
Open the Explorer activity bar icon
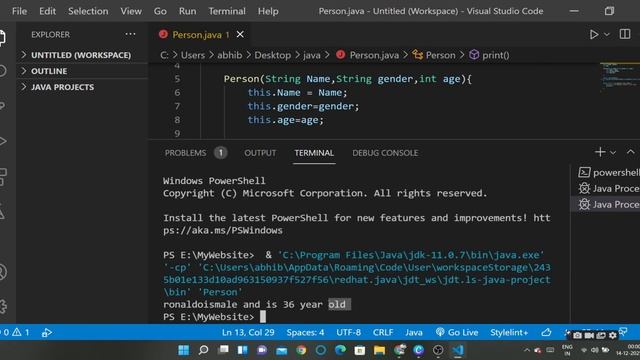[3, 38]
